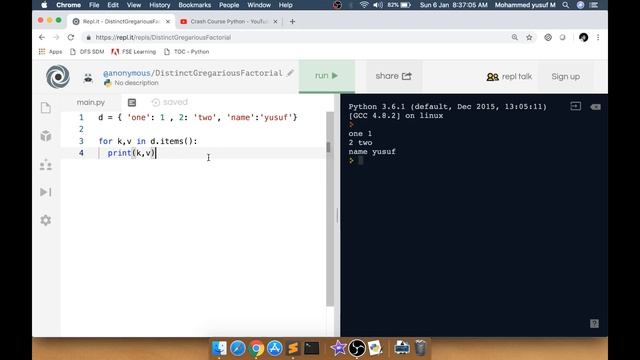Click the Wi-Fi status icon
This screenshot has height=360, width=640.
(x=364, y=5)
